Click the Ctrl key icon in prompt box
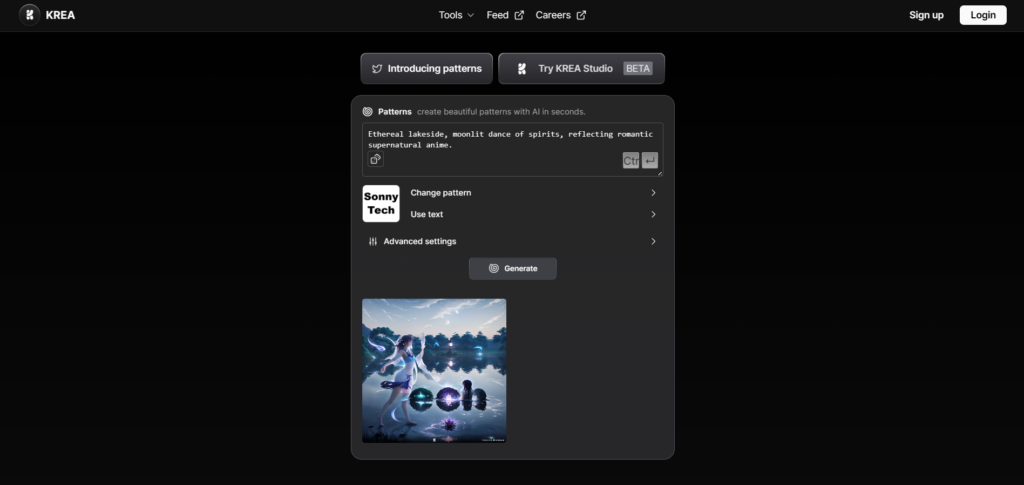The image size is (1024, 485). [631, 161]
